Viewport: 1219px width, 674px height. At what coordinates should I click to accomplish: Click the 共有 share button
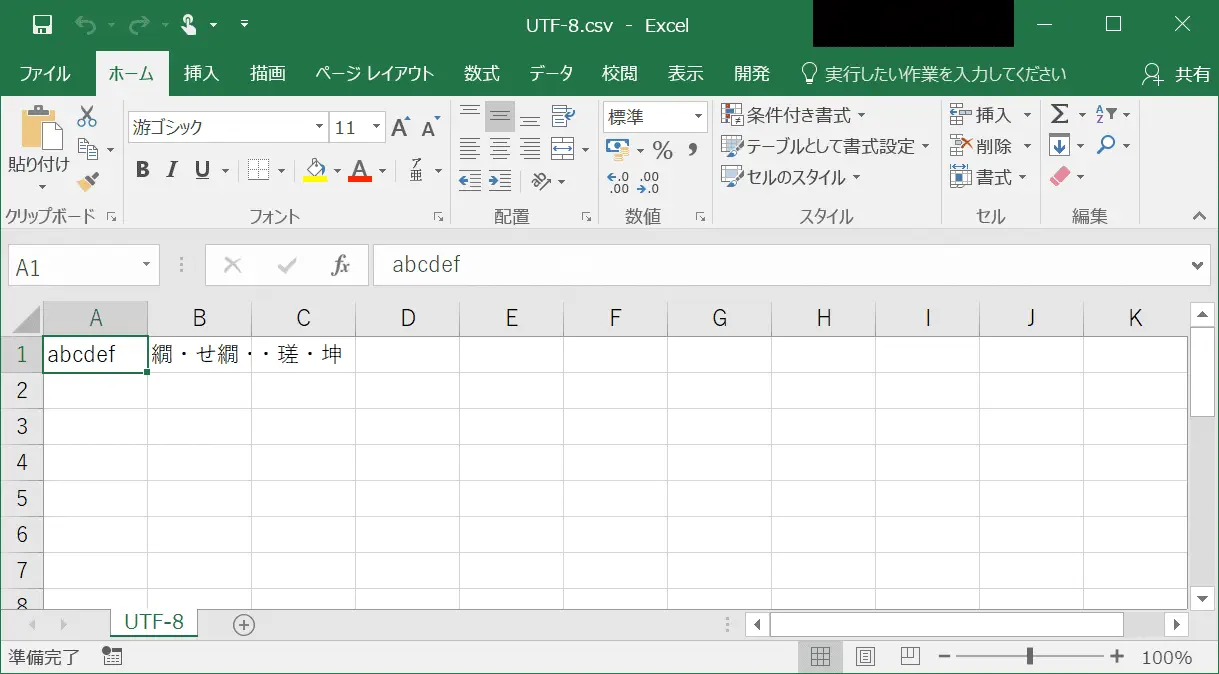tap(1177, 74)
